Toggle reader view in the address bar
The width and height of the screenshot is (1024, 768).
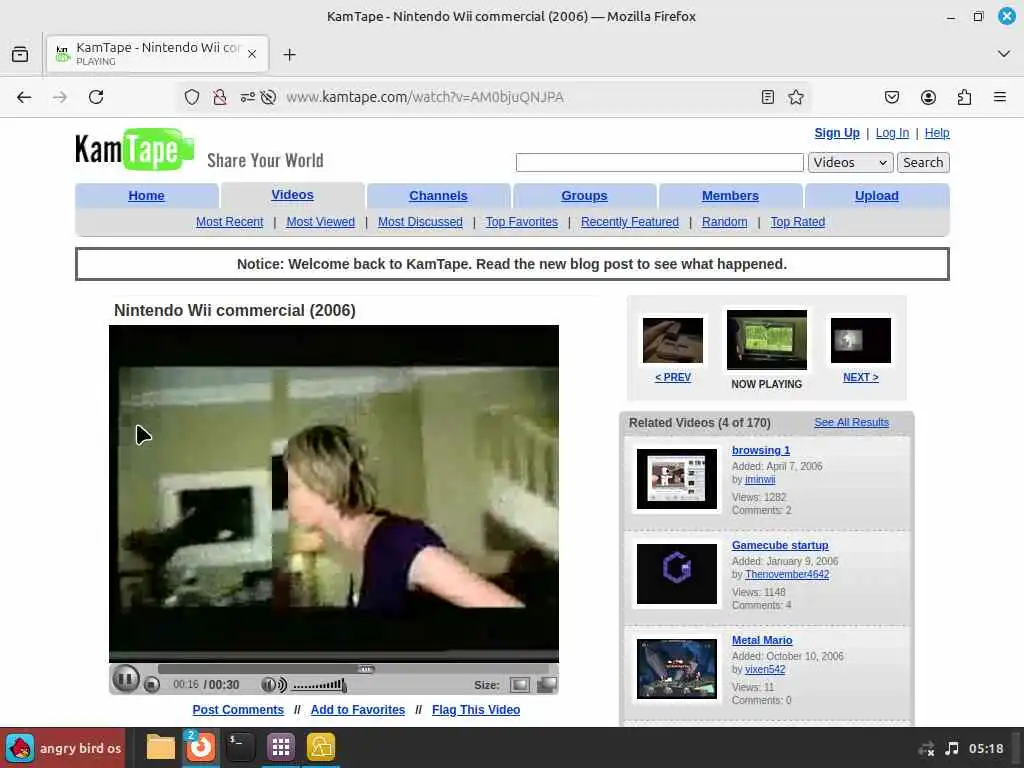pyautogui.click(x=768, y=97)
